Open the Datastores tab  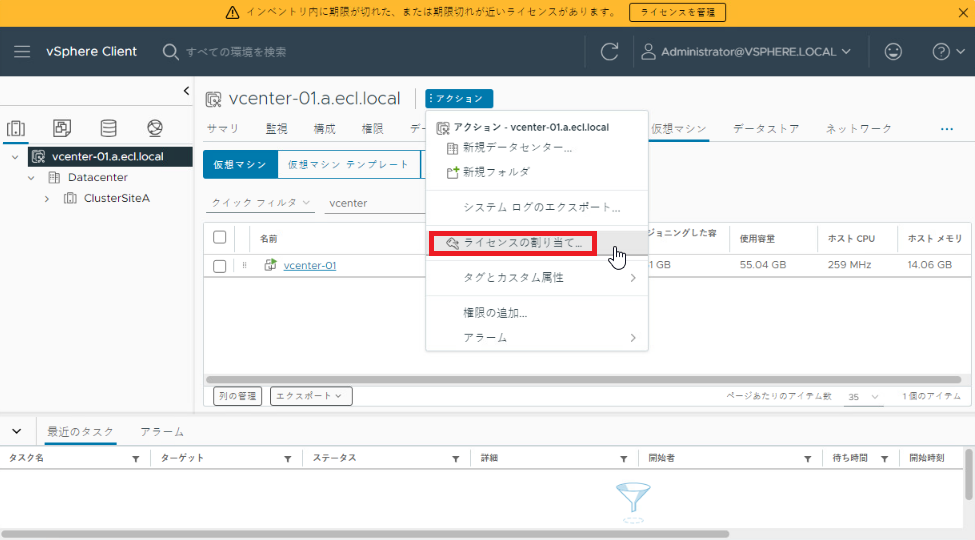click(x=765, y=129)
